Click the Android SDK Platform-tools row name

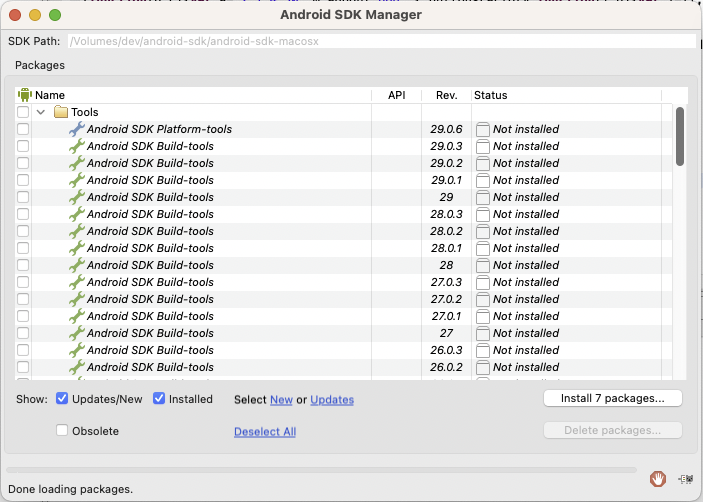[159, 129]
